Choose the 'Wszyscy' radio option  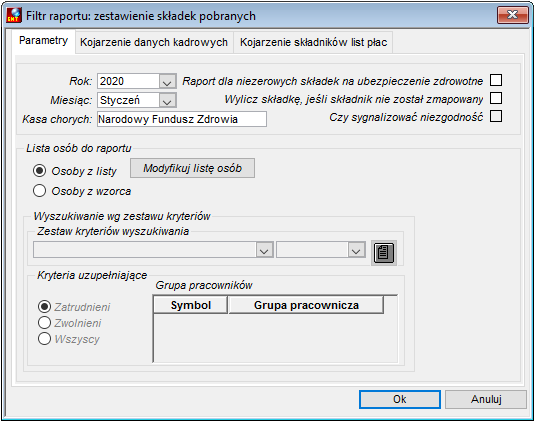click(x=44, y=339)
